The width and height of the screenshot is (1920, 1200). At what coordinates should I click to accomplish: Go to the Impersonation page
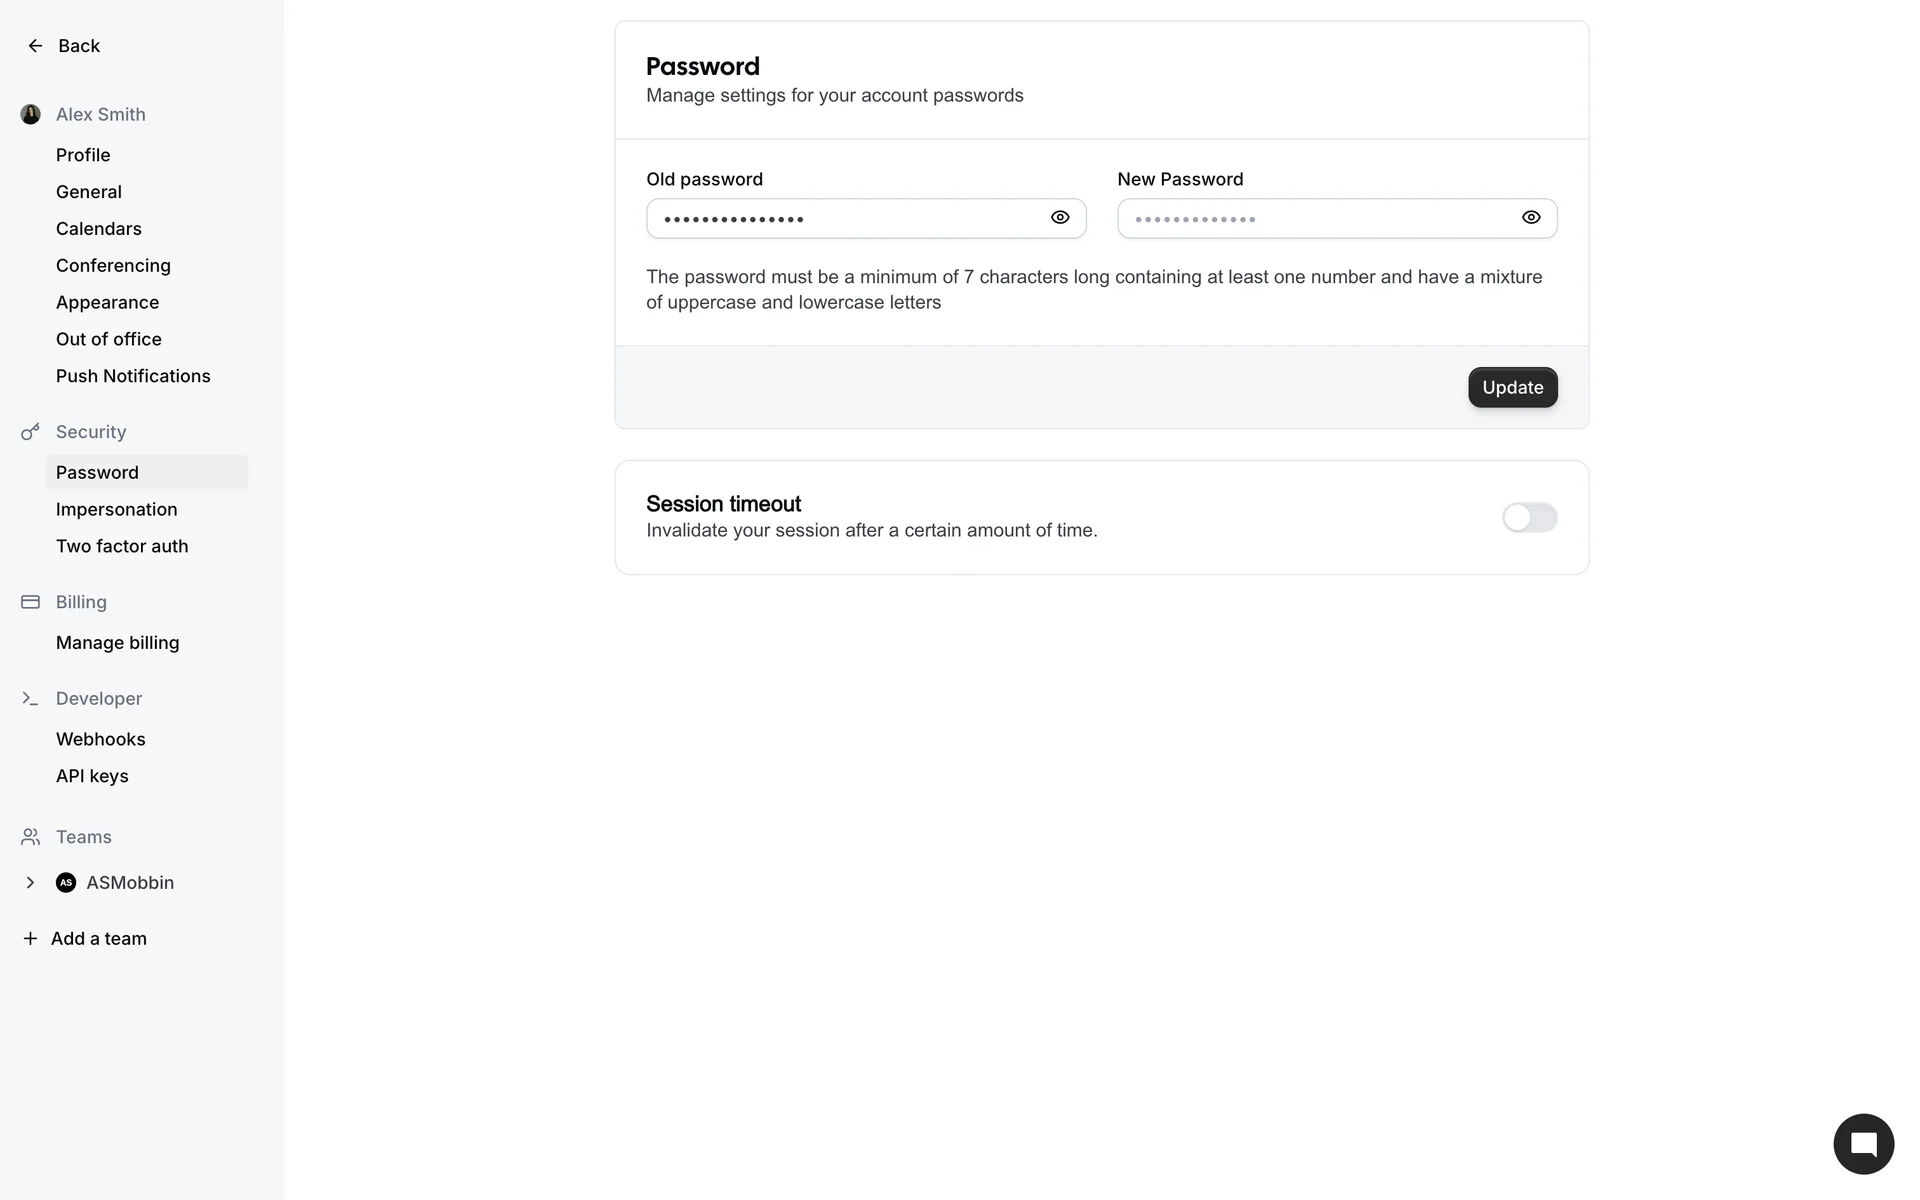116,509
